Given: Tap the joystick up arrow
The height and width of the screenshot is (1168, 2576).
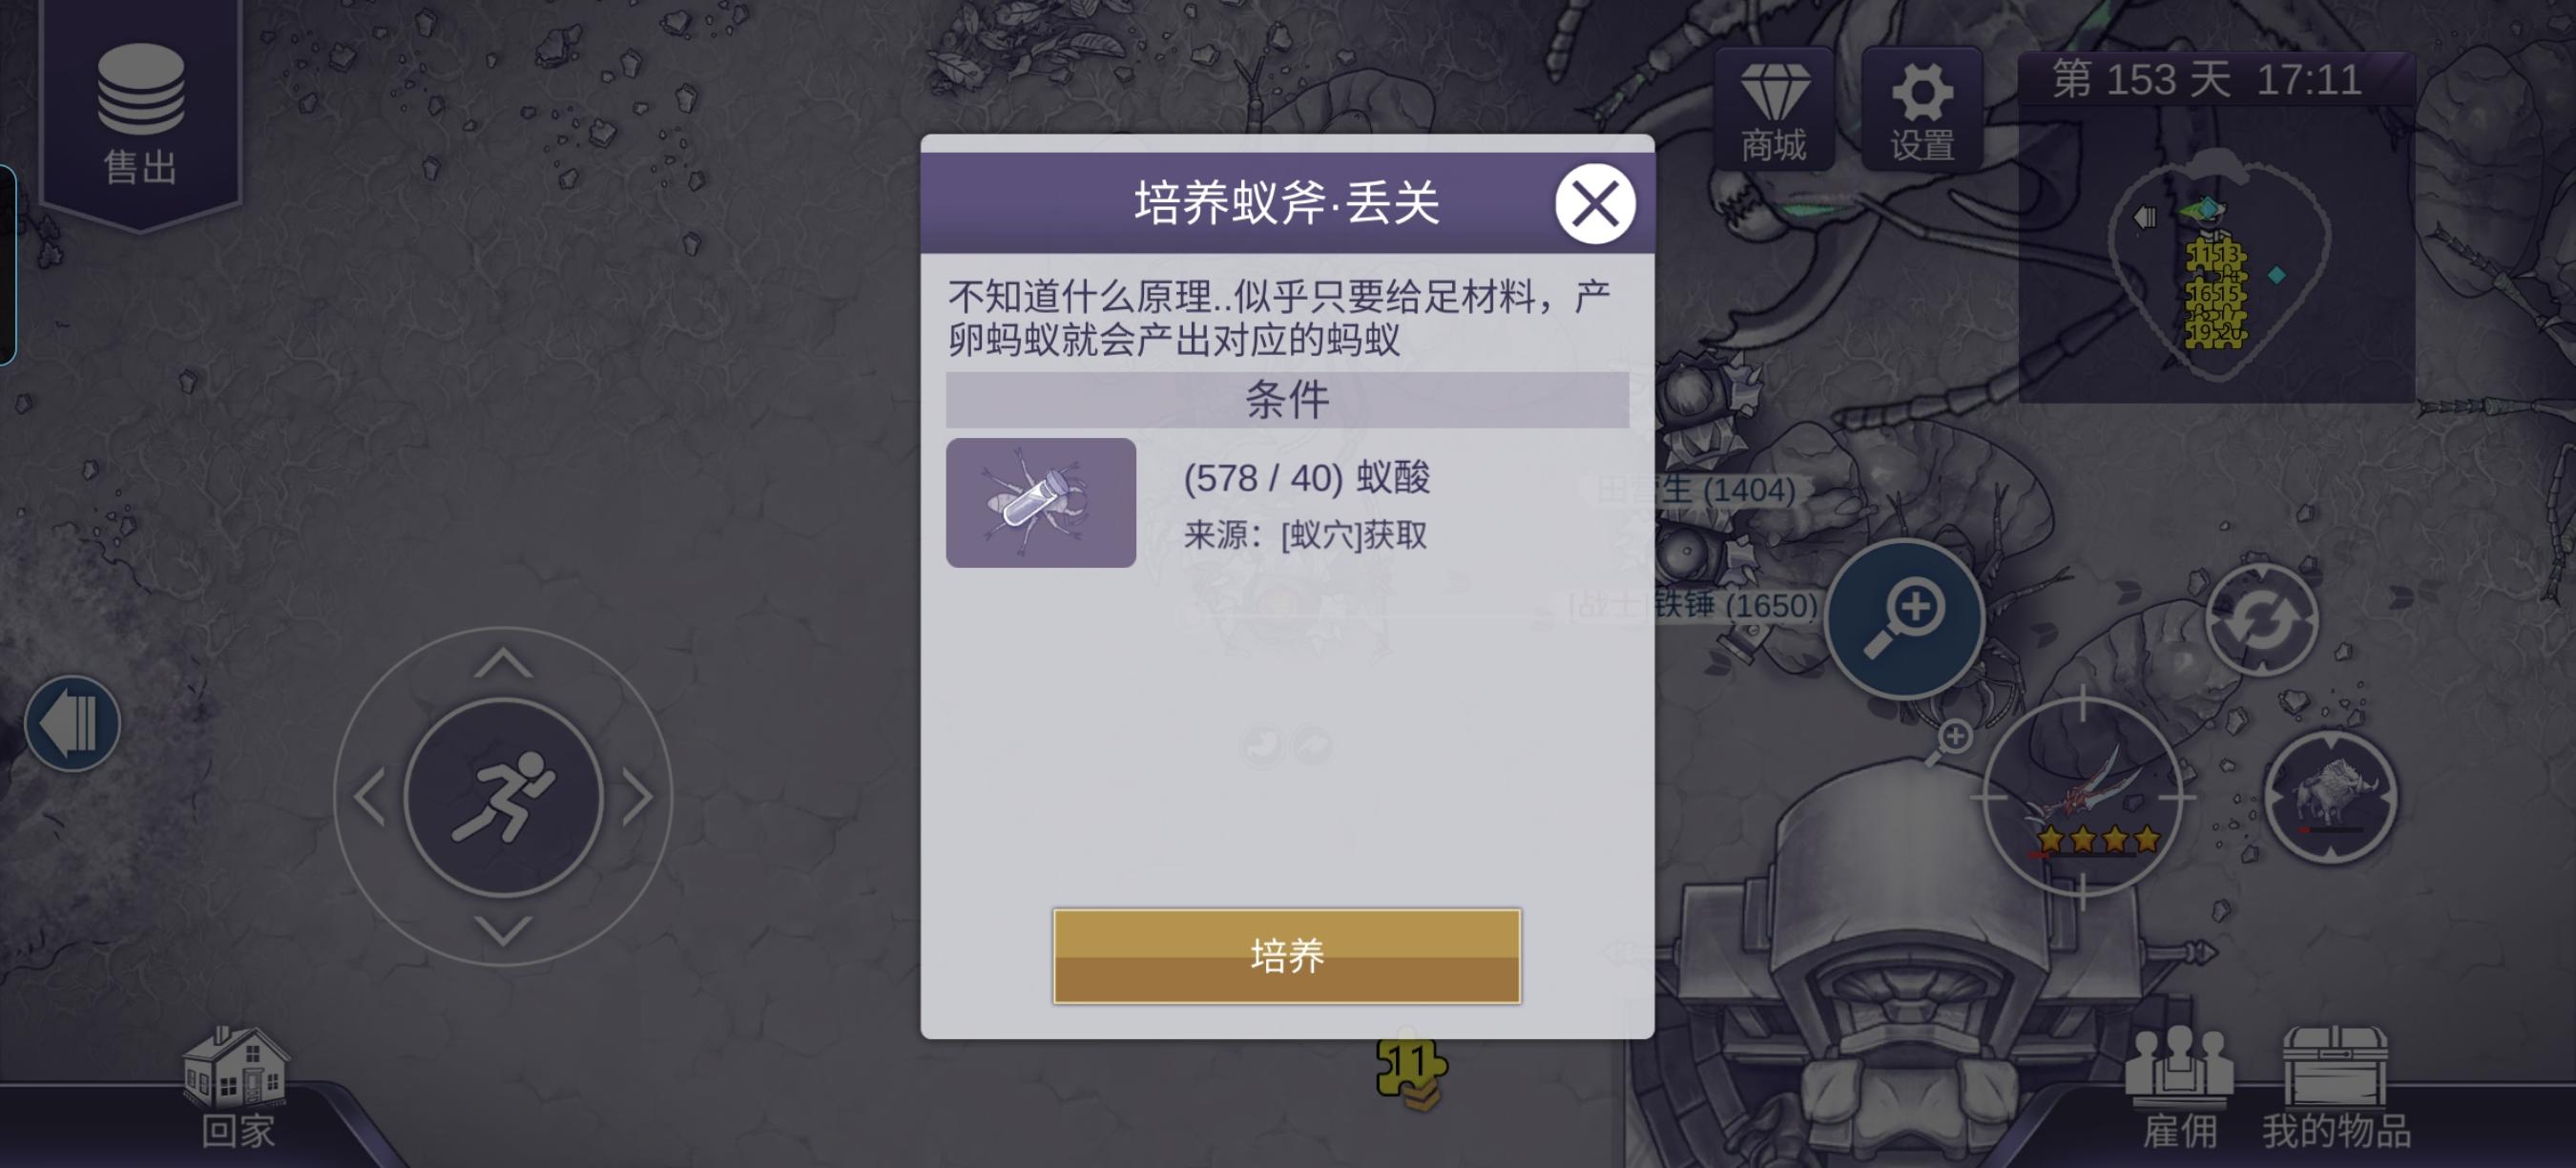Looking at the screenshot, I should coord(503,662).
